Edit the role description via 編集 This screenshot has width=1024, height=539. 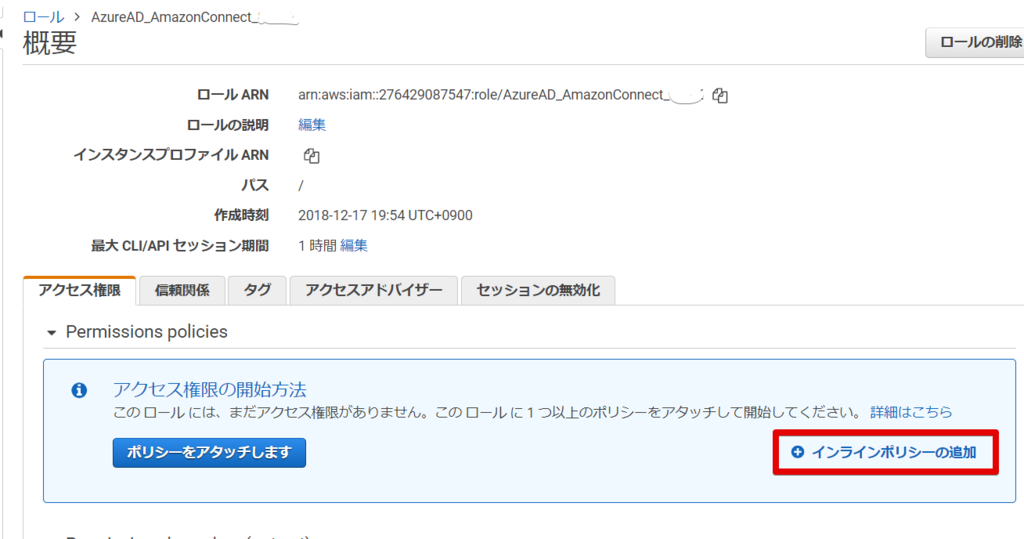pos(312,125)
